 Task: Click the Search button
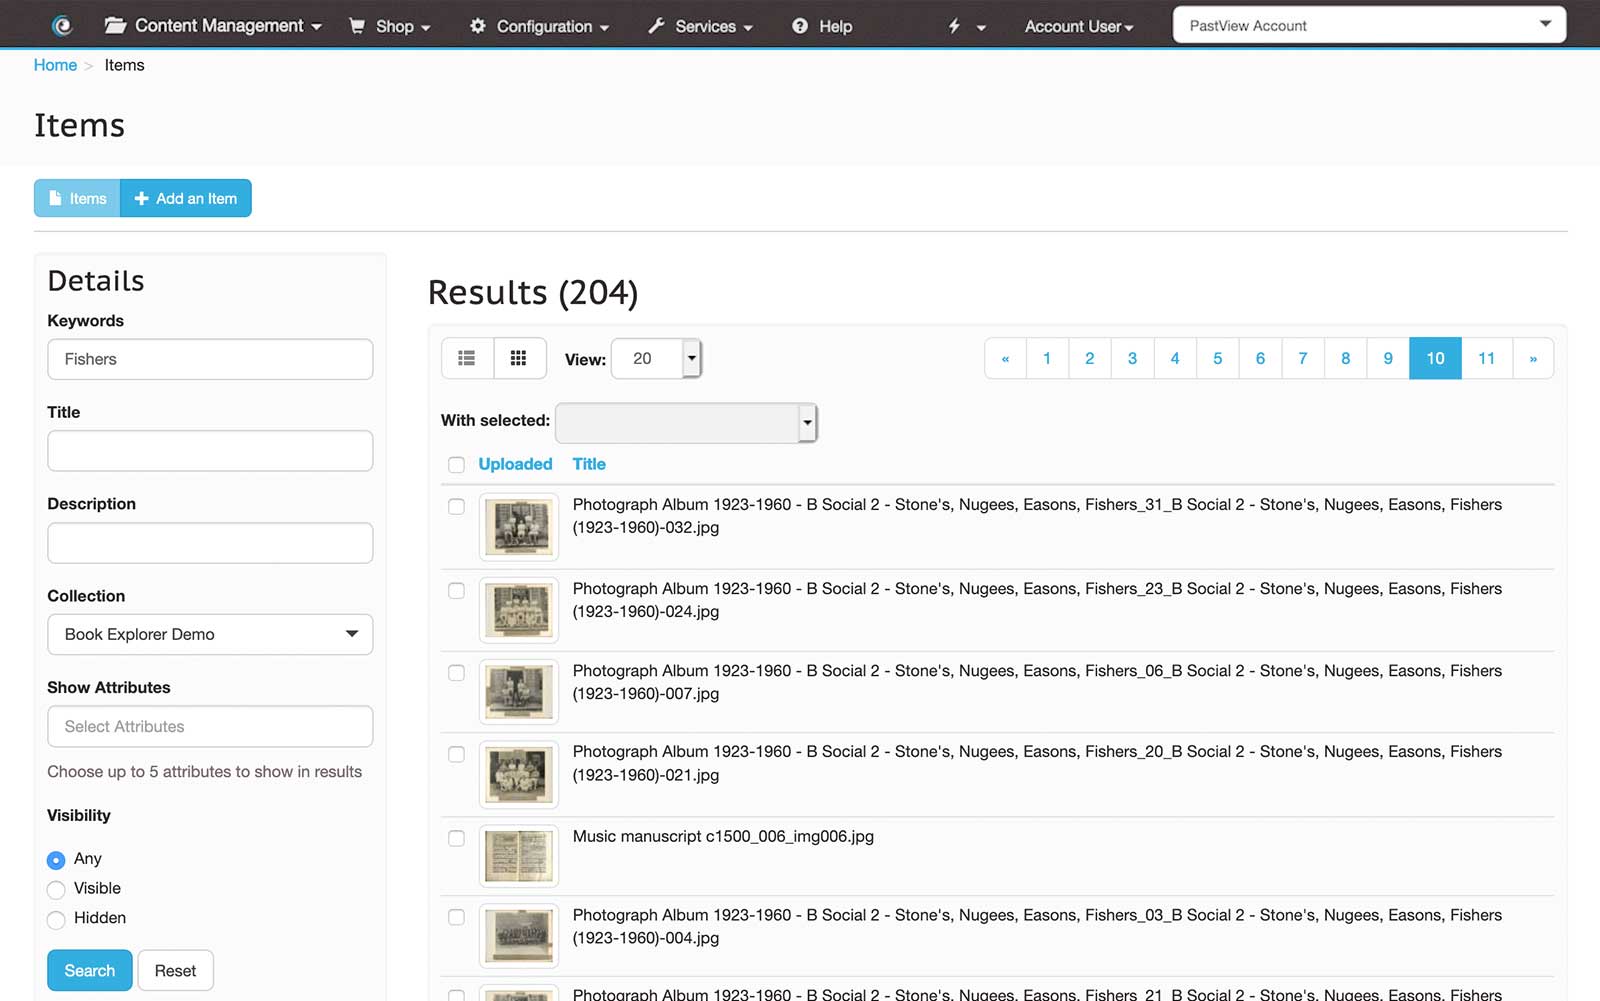(90, 970)
